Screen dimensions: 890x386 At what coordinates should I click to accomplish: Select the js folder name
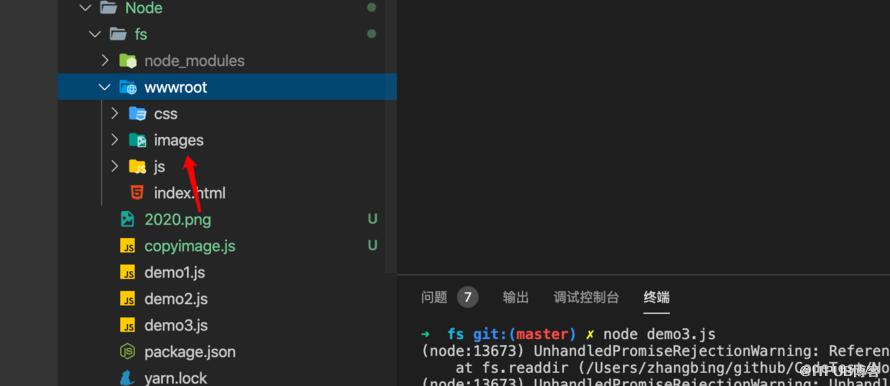pos(159,167)
